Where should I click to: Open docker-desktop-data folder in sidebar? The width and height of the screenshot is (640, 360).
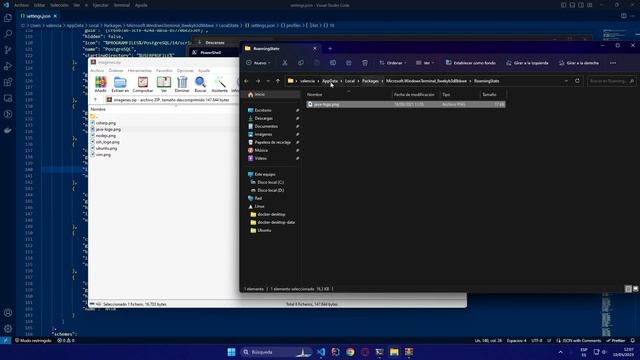click(276, 222)
